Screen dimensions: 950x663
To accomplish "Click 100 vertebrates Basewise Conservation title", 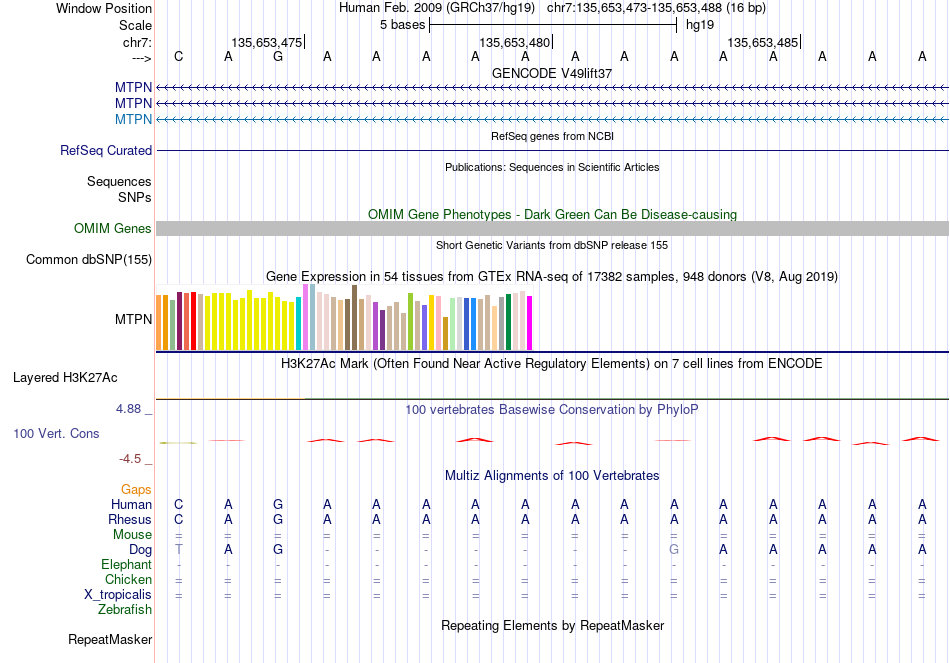I will (552, 410).
